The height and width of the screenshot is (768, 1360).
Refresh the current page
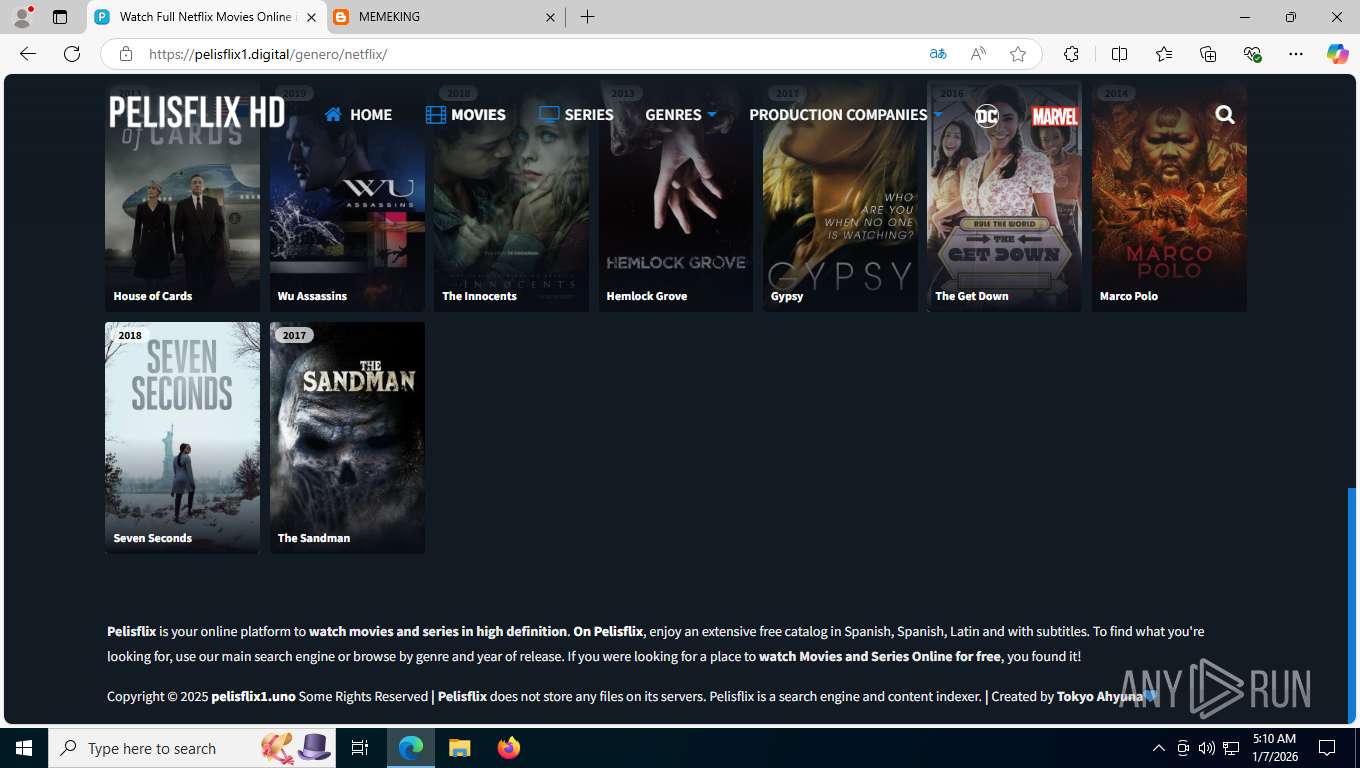point(72,54)
